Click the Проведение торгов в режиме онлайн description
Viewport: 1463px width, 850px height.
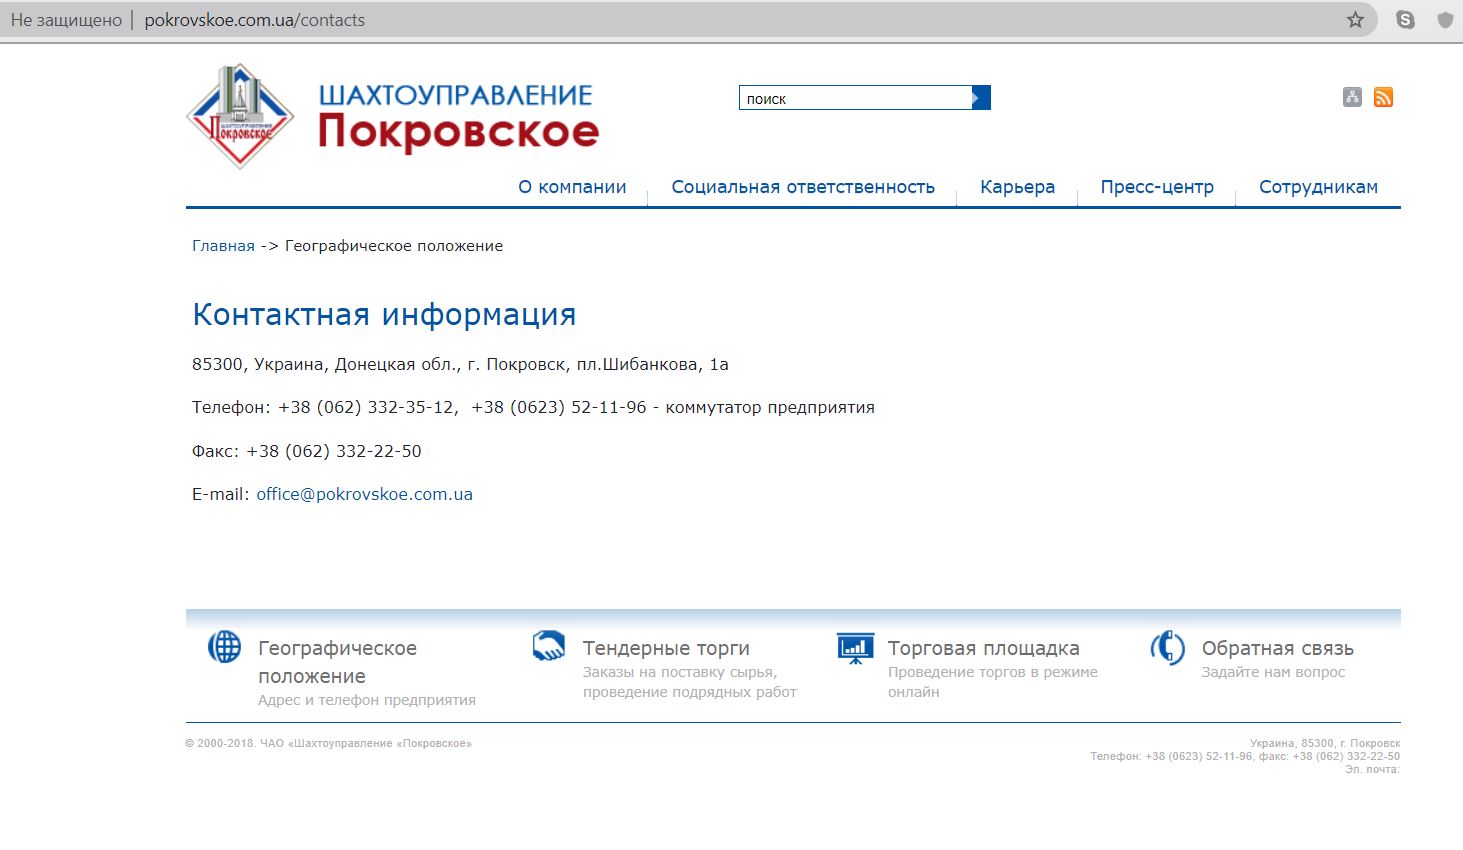(993, 682)
